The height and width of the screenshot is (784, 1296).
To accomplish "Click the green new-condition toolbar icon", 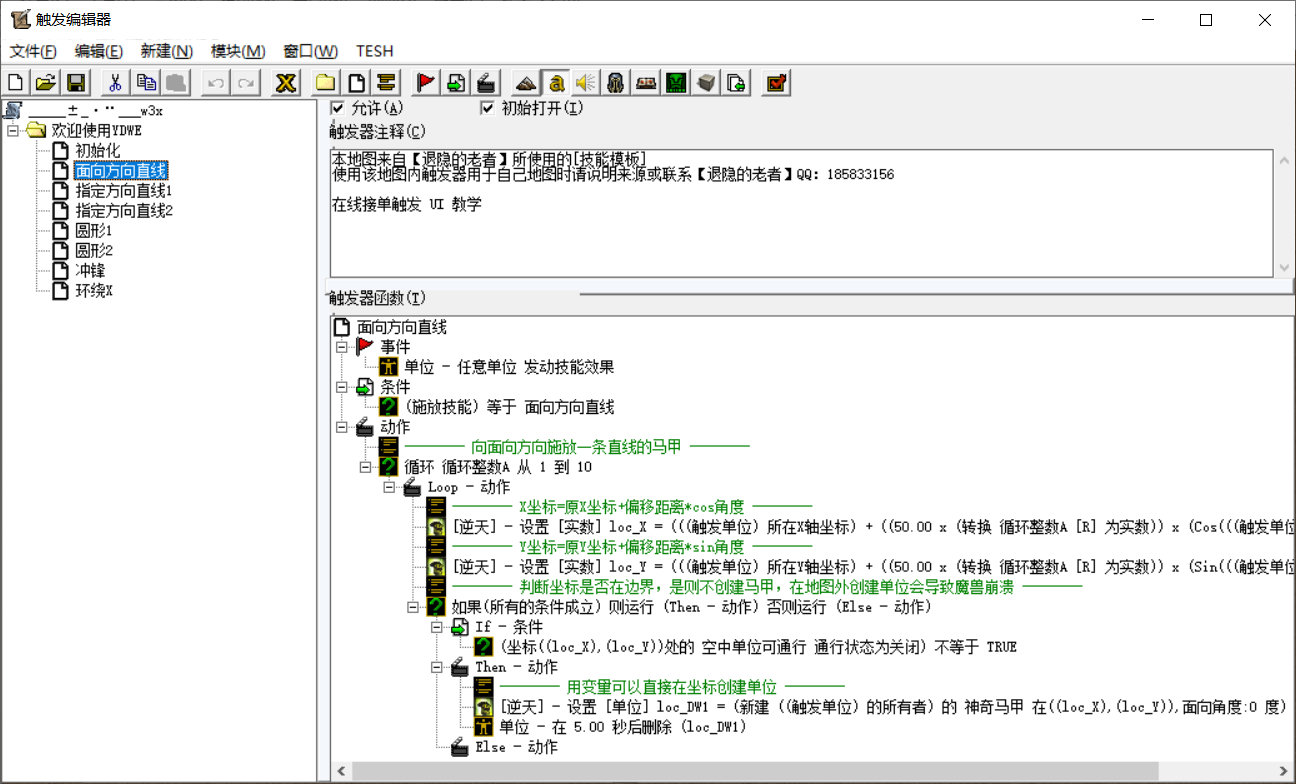I will pyautogui.click(x=454, y=82).
